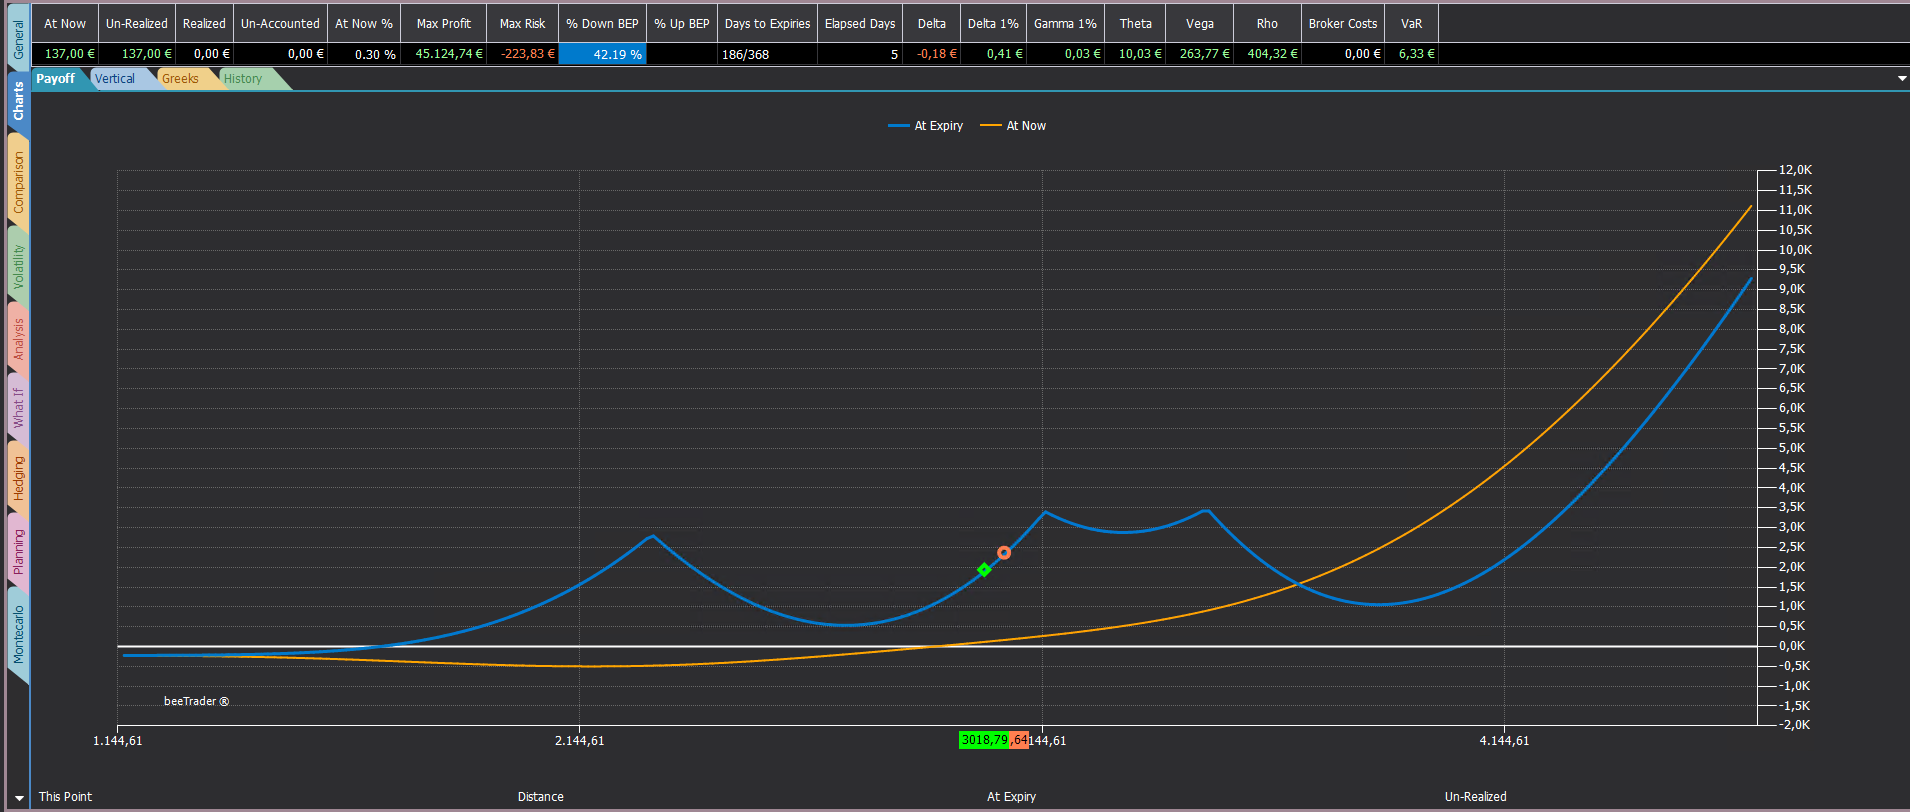Click the green 3018,79 price label
Screen dimensions: 1910x812
(984, 740)
